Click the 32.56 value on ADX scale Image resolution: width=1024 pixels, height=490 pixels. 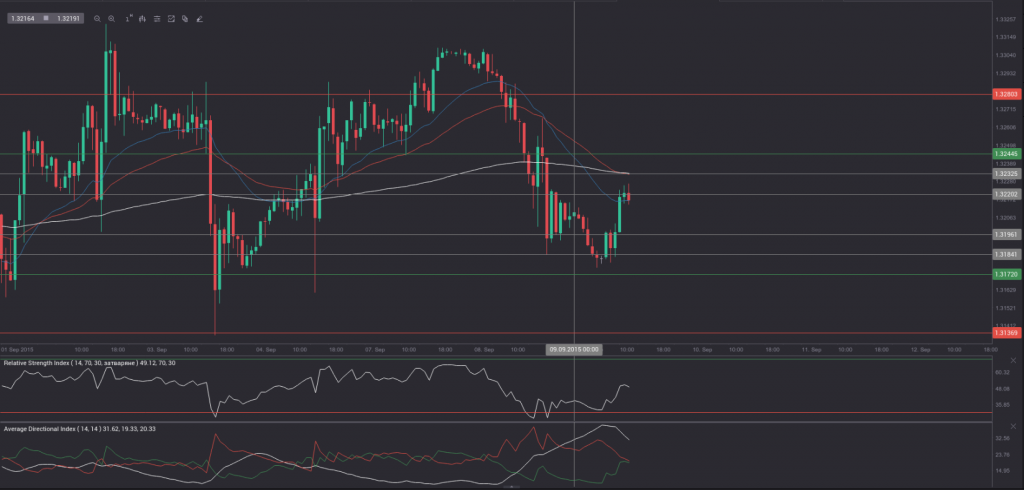1002,438
